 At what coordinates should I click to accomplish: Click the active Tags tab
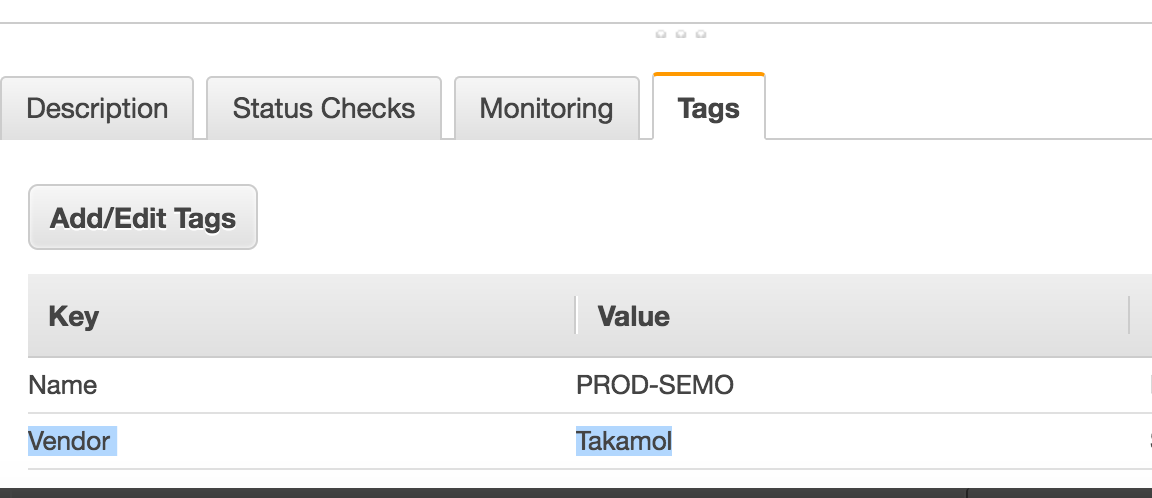(708, 108)
